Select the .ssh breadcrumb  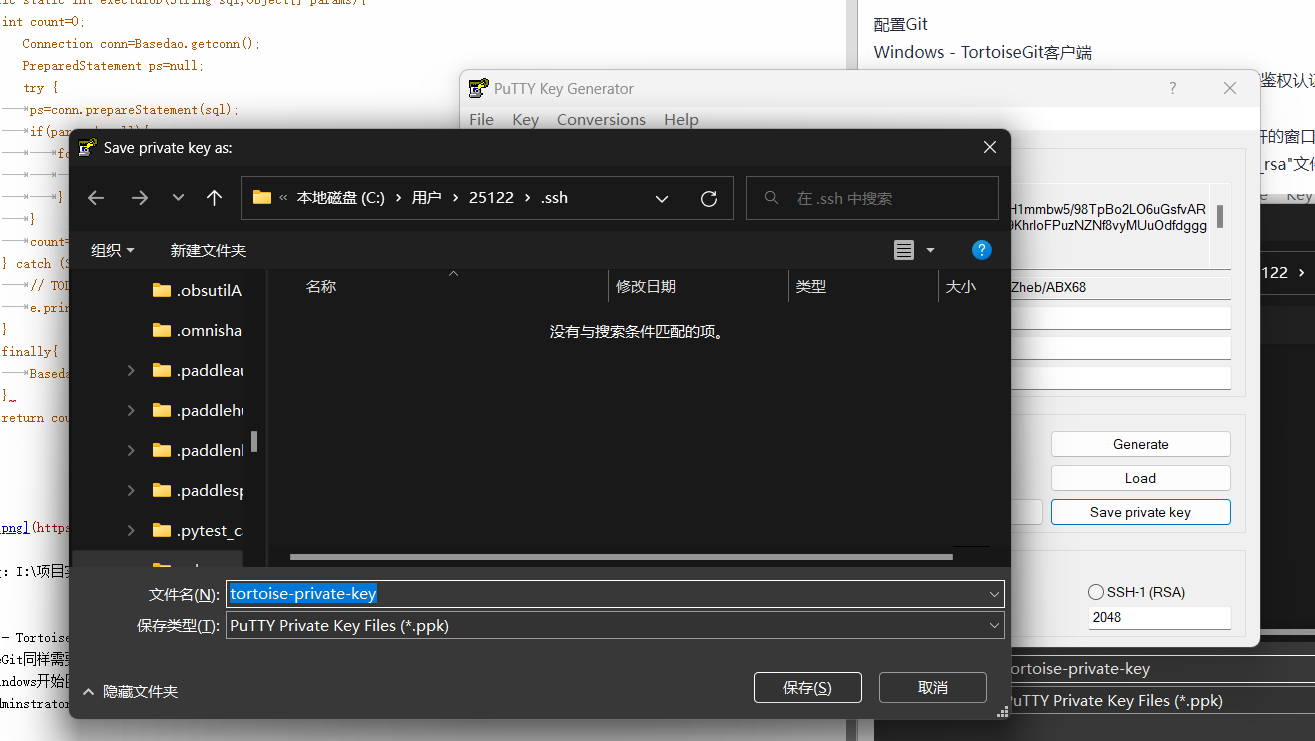555,198
